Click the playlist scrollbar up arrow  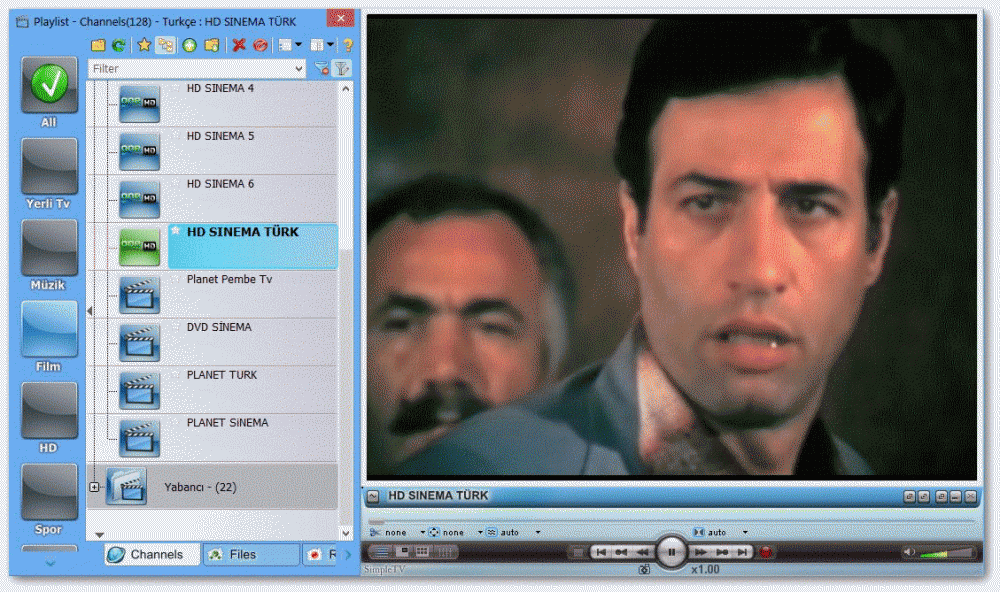pyautogui.click(x=346, y=89)
